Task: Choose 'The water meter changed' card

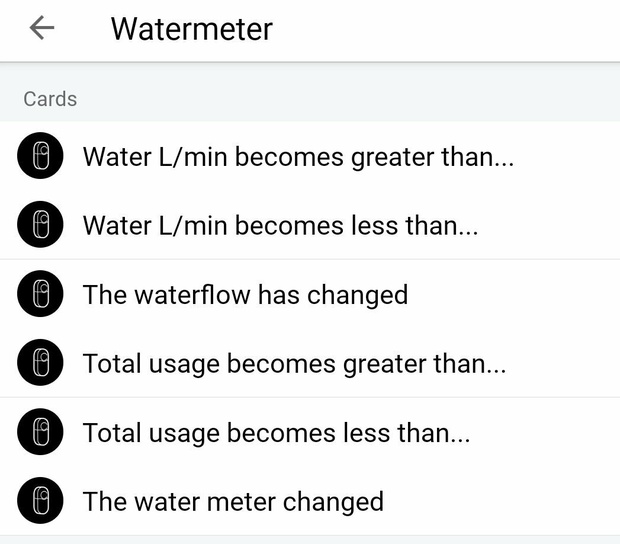Action: tap(310, 501)
